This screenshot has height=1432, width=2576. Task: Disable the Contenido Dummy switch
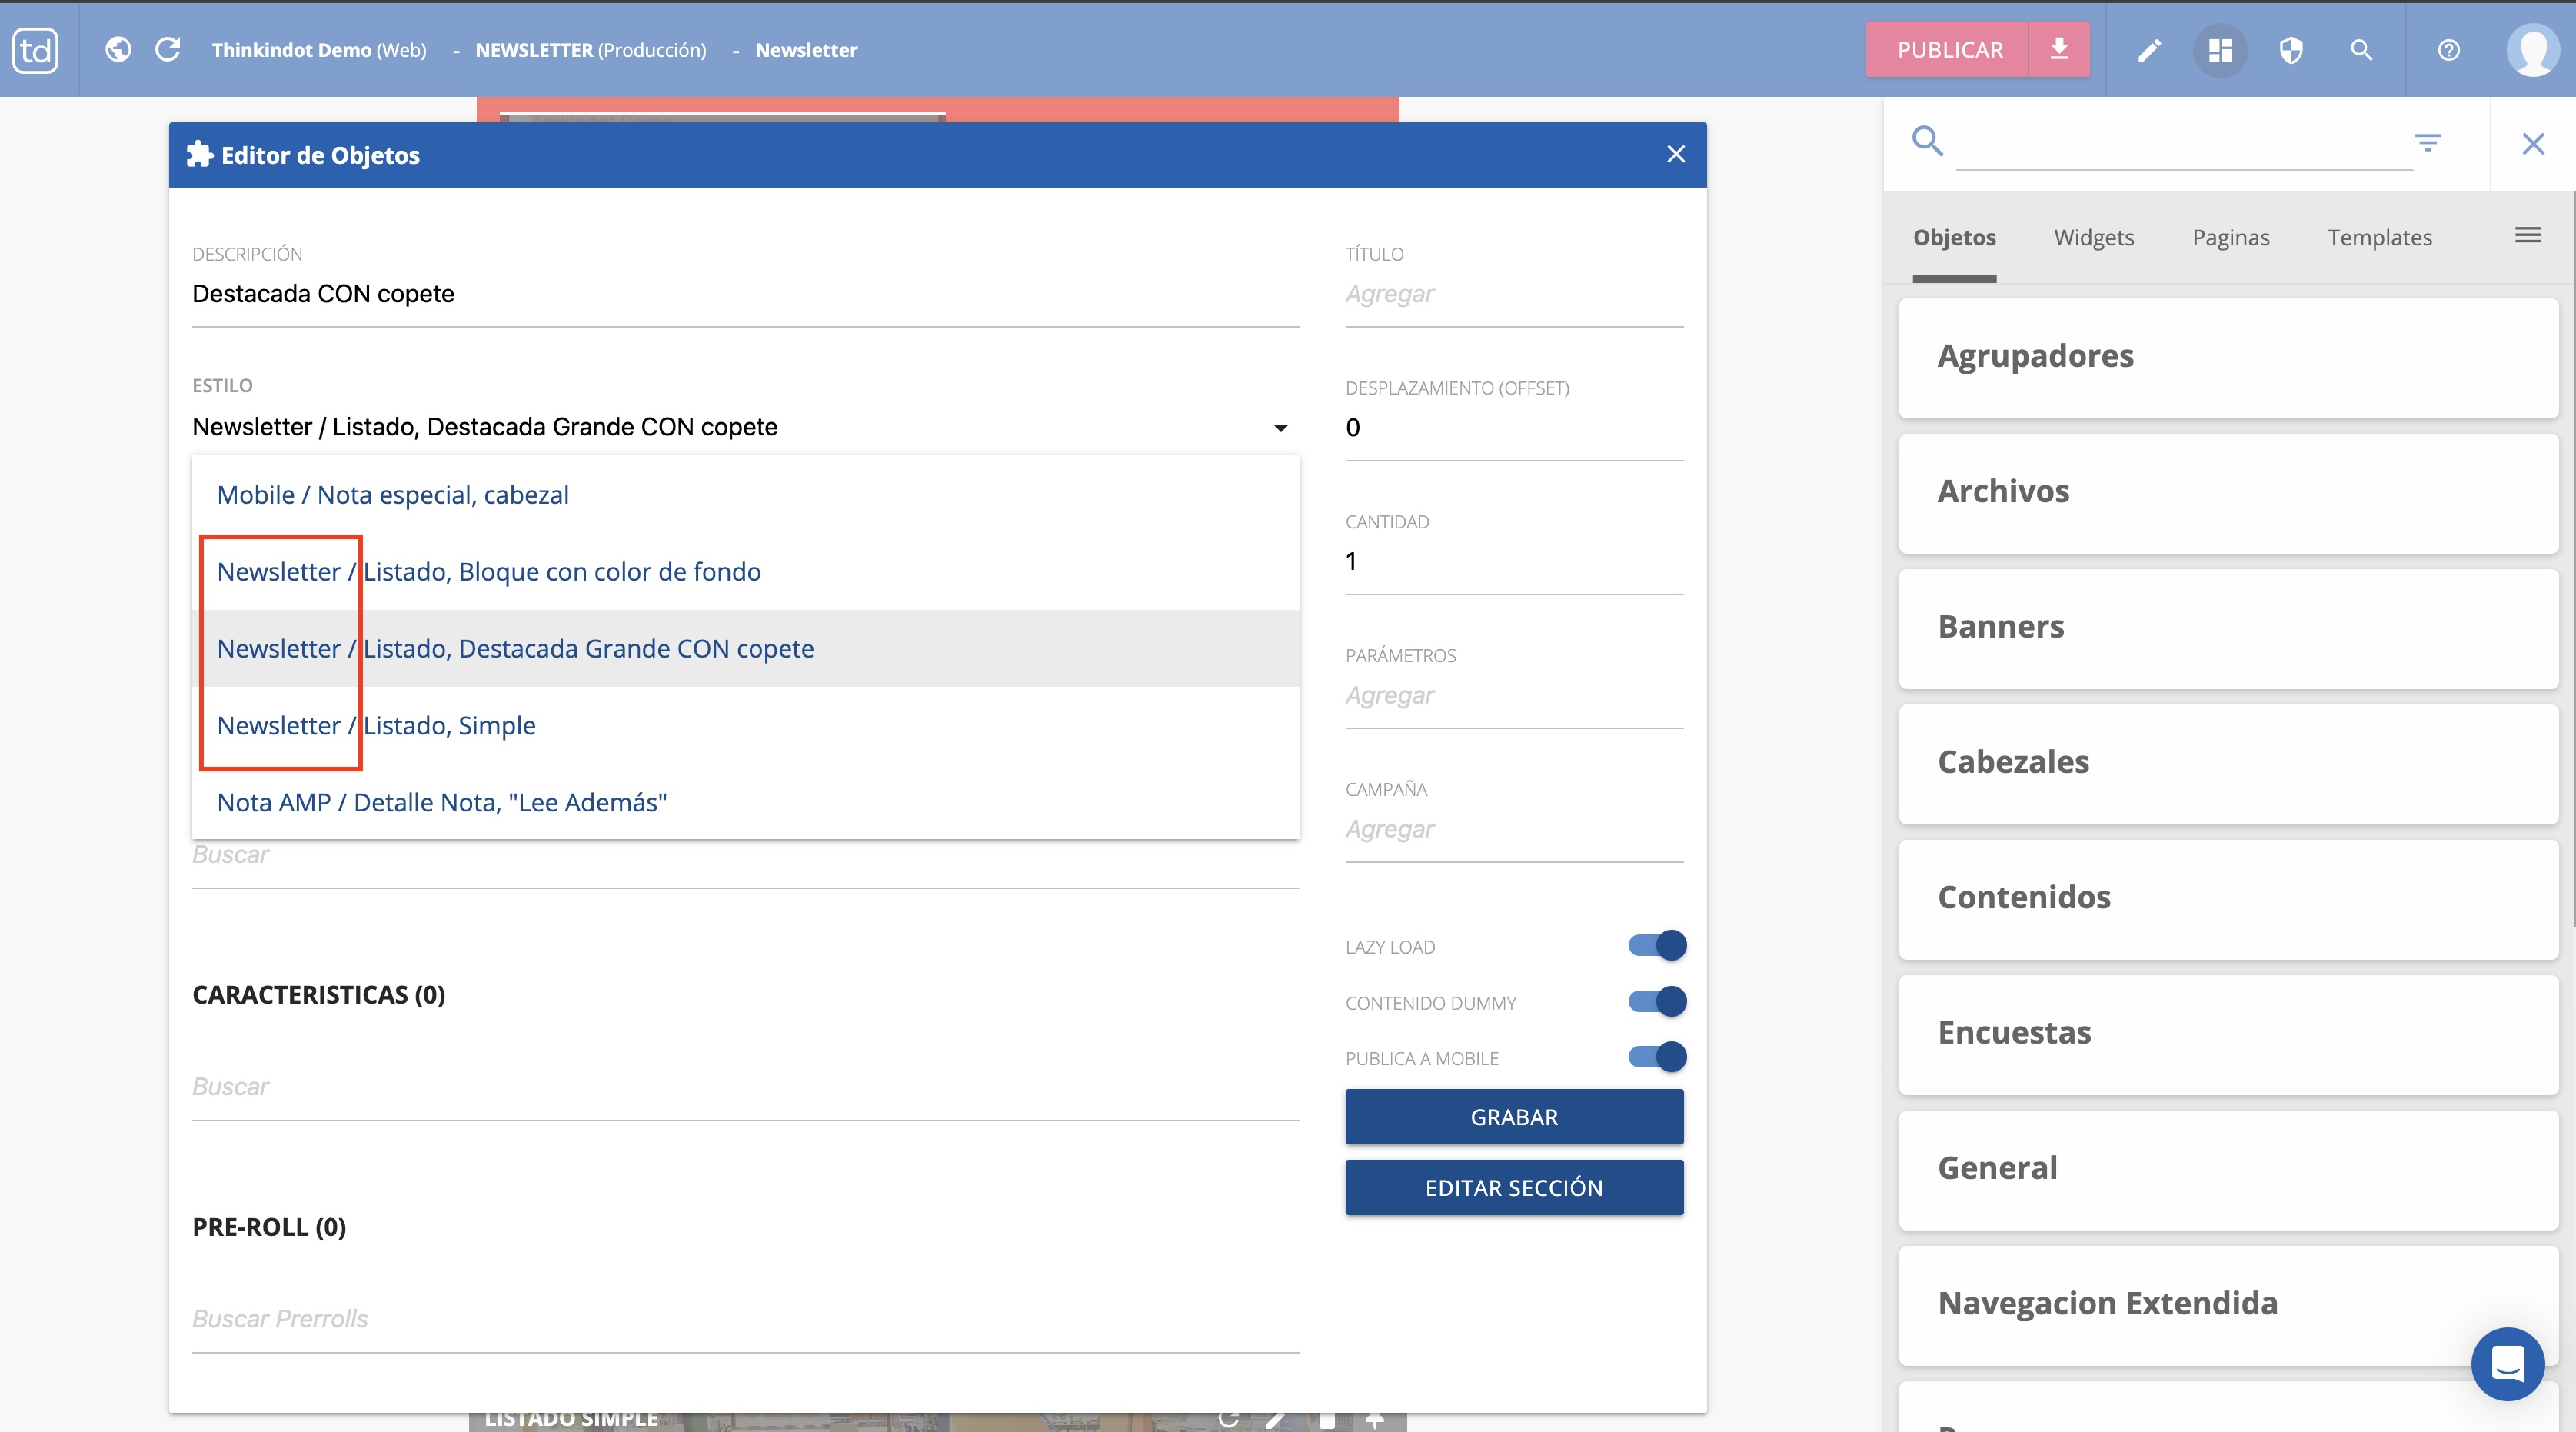tap(1657, 1001)
